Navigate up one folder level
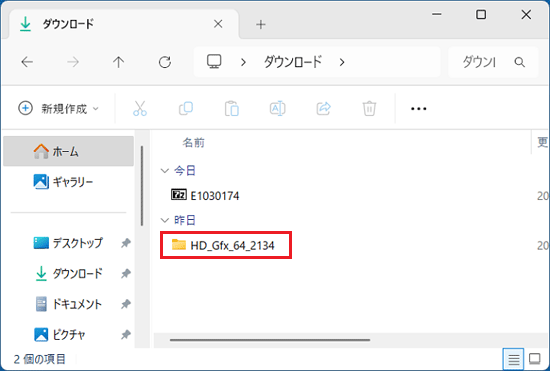 (119, 62)
